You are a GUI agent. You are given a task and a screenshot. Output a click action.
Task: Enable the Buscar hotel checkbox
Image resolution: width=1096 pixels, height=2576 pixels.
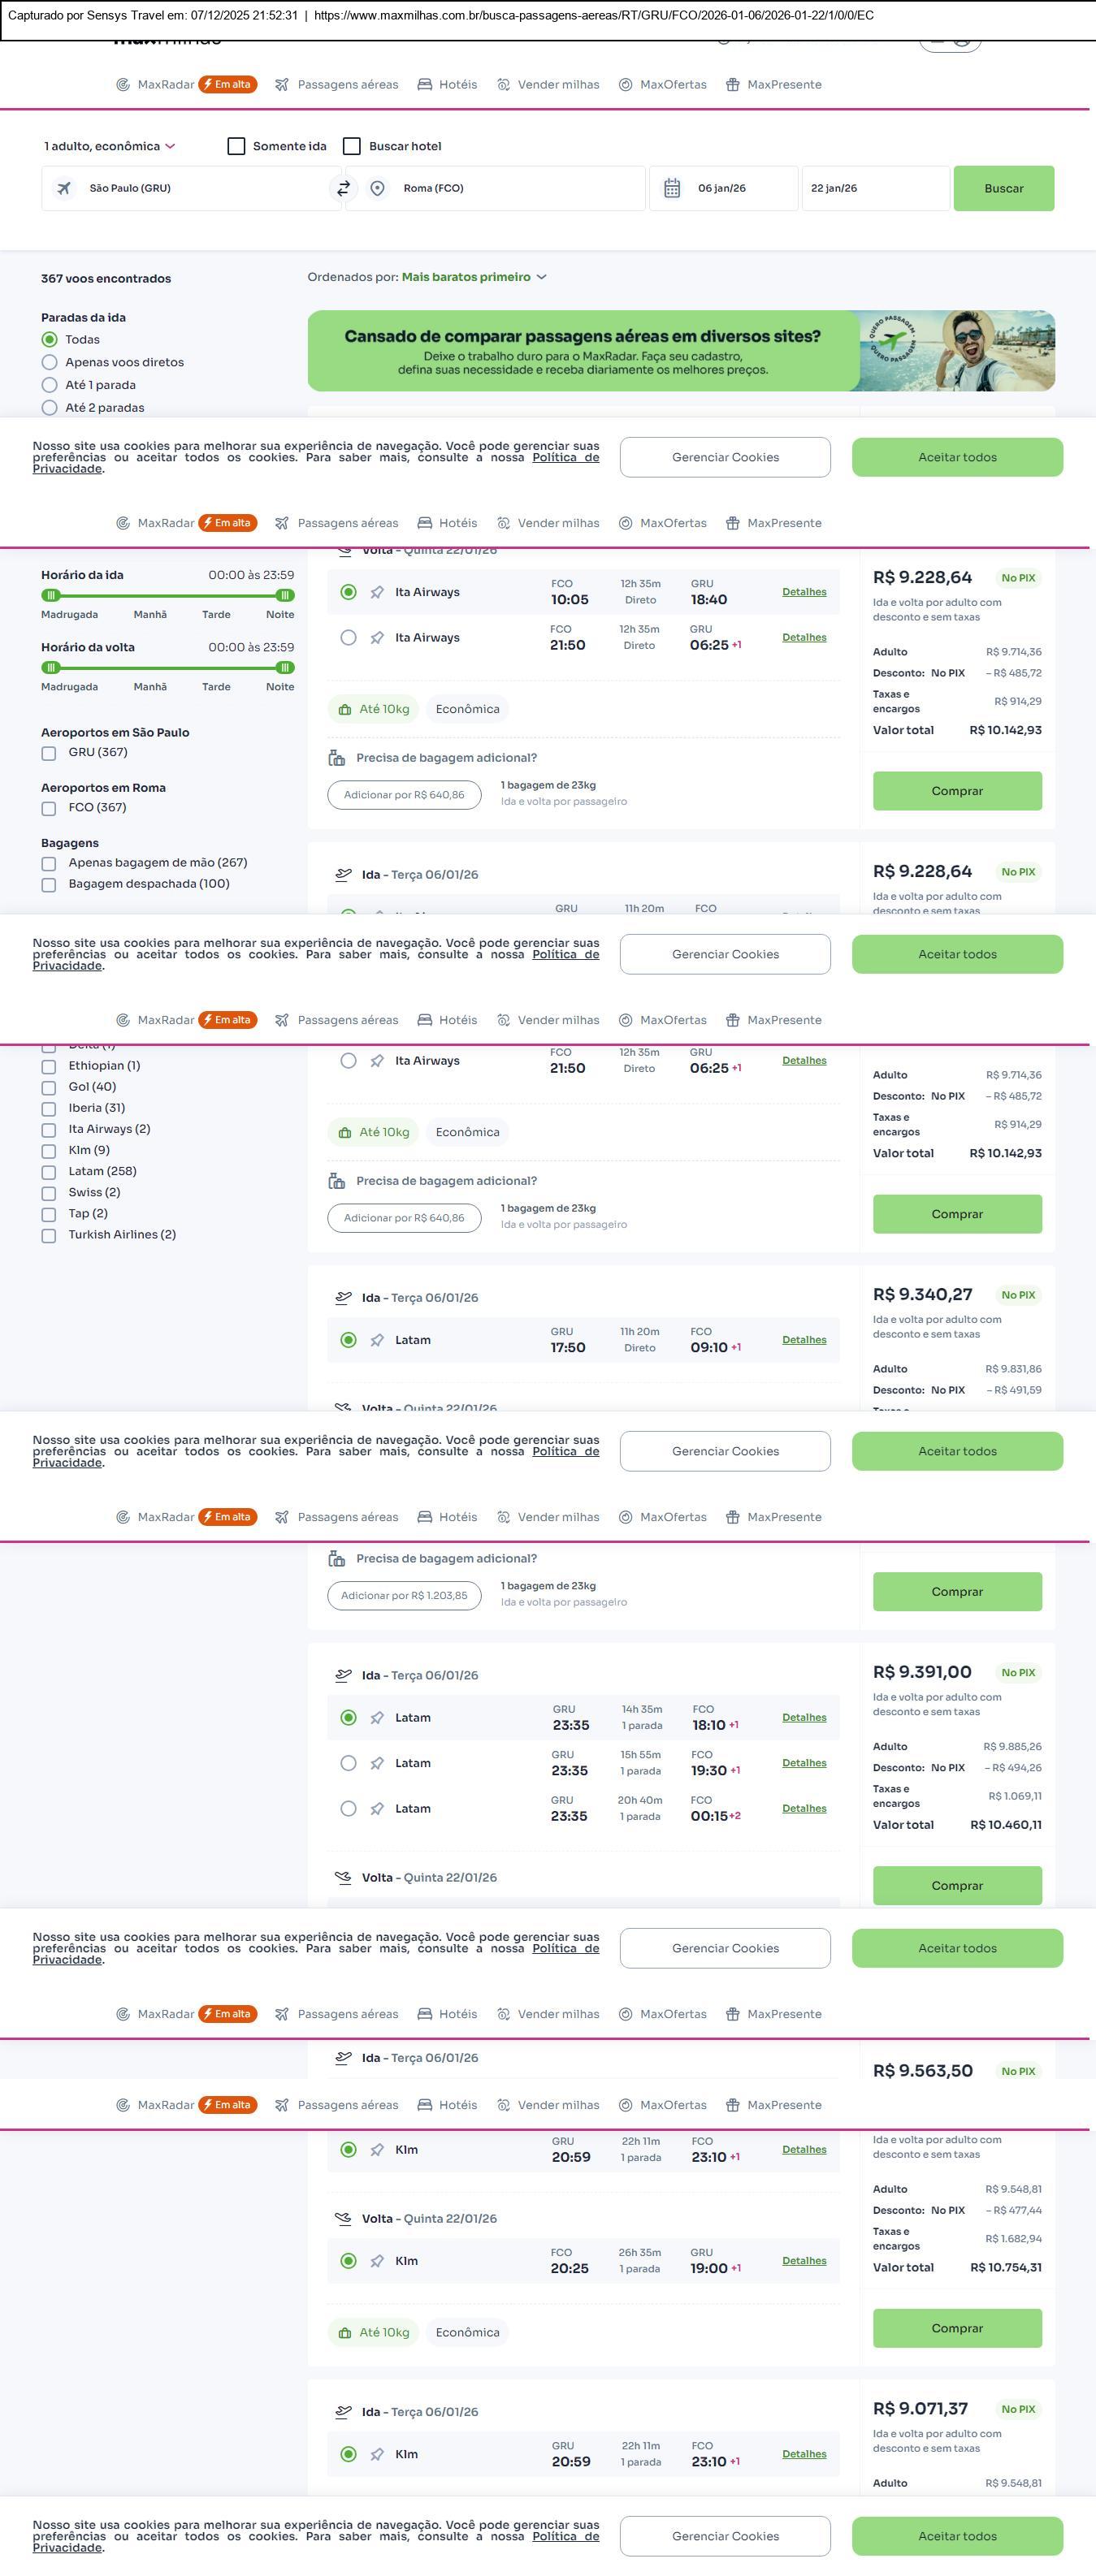[x=352, y=146]
